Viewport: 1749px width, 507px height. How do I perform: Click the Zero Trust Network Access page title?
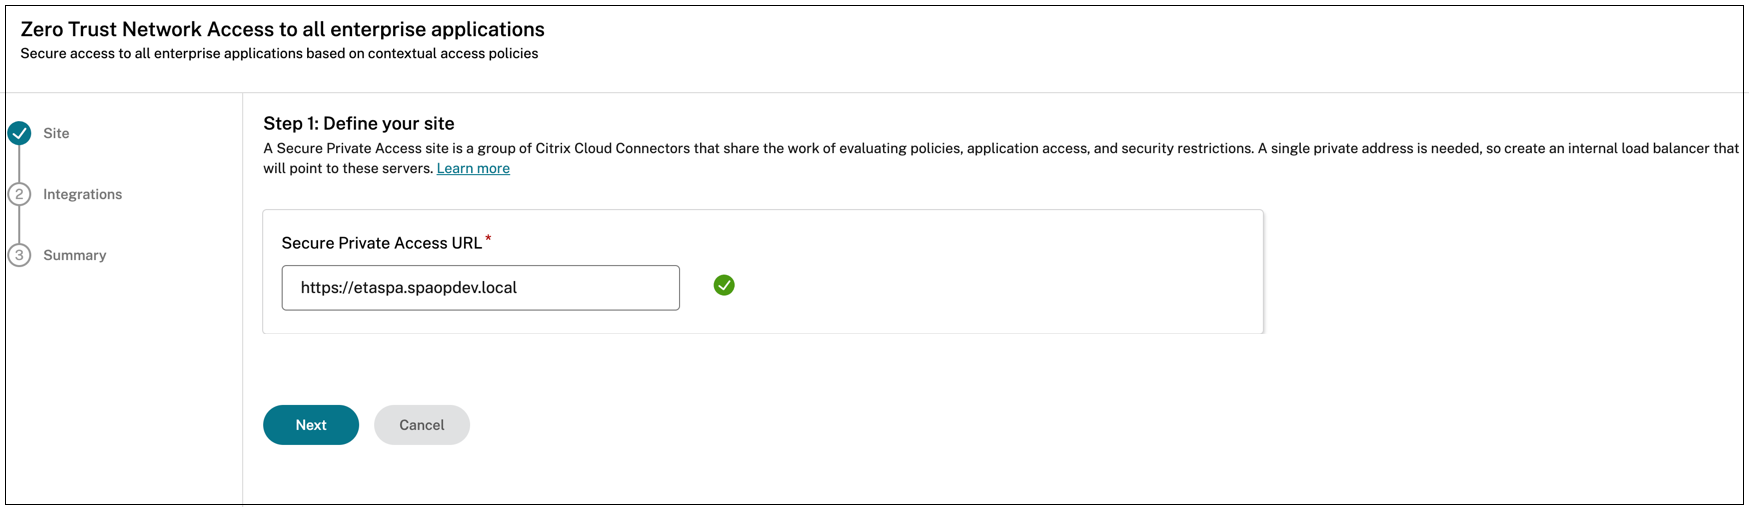[283, 30]
